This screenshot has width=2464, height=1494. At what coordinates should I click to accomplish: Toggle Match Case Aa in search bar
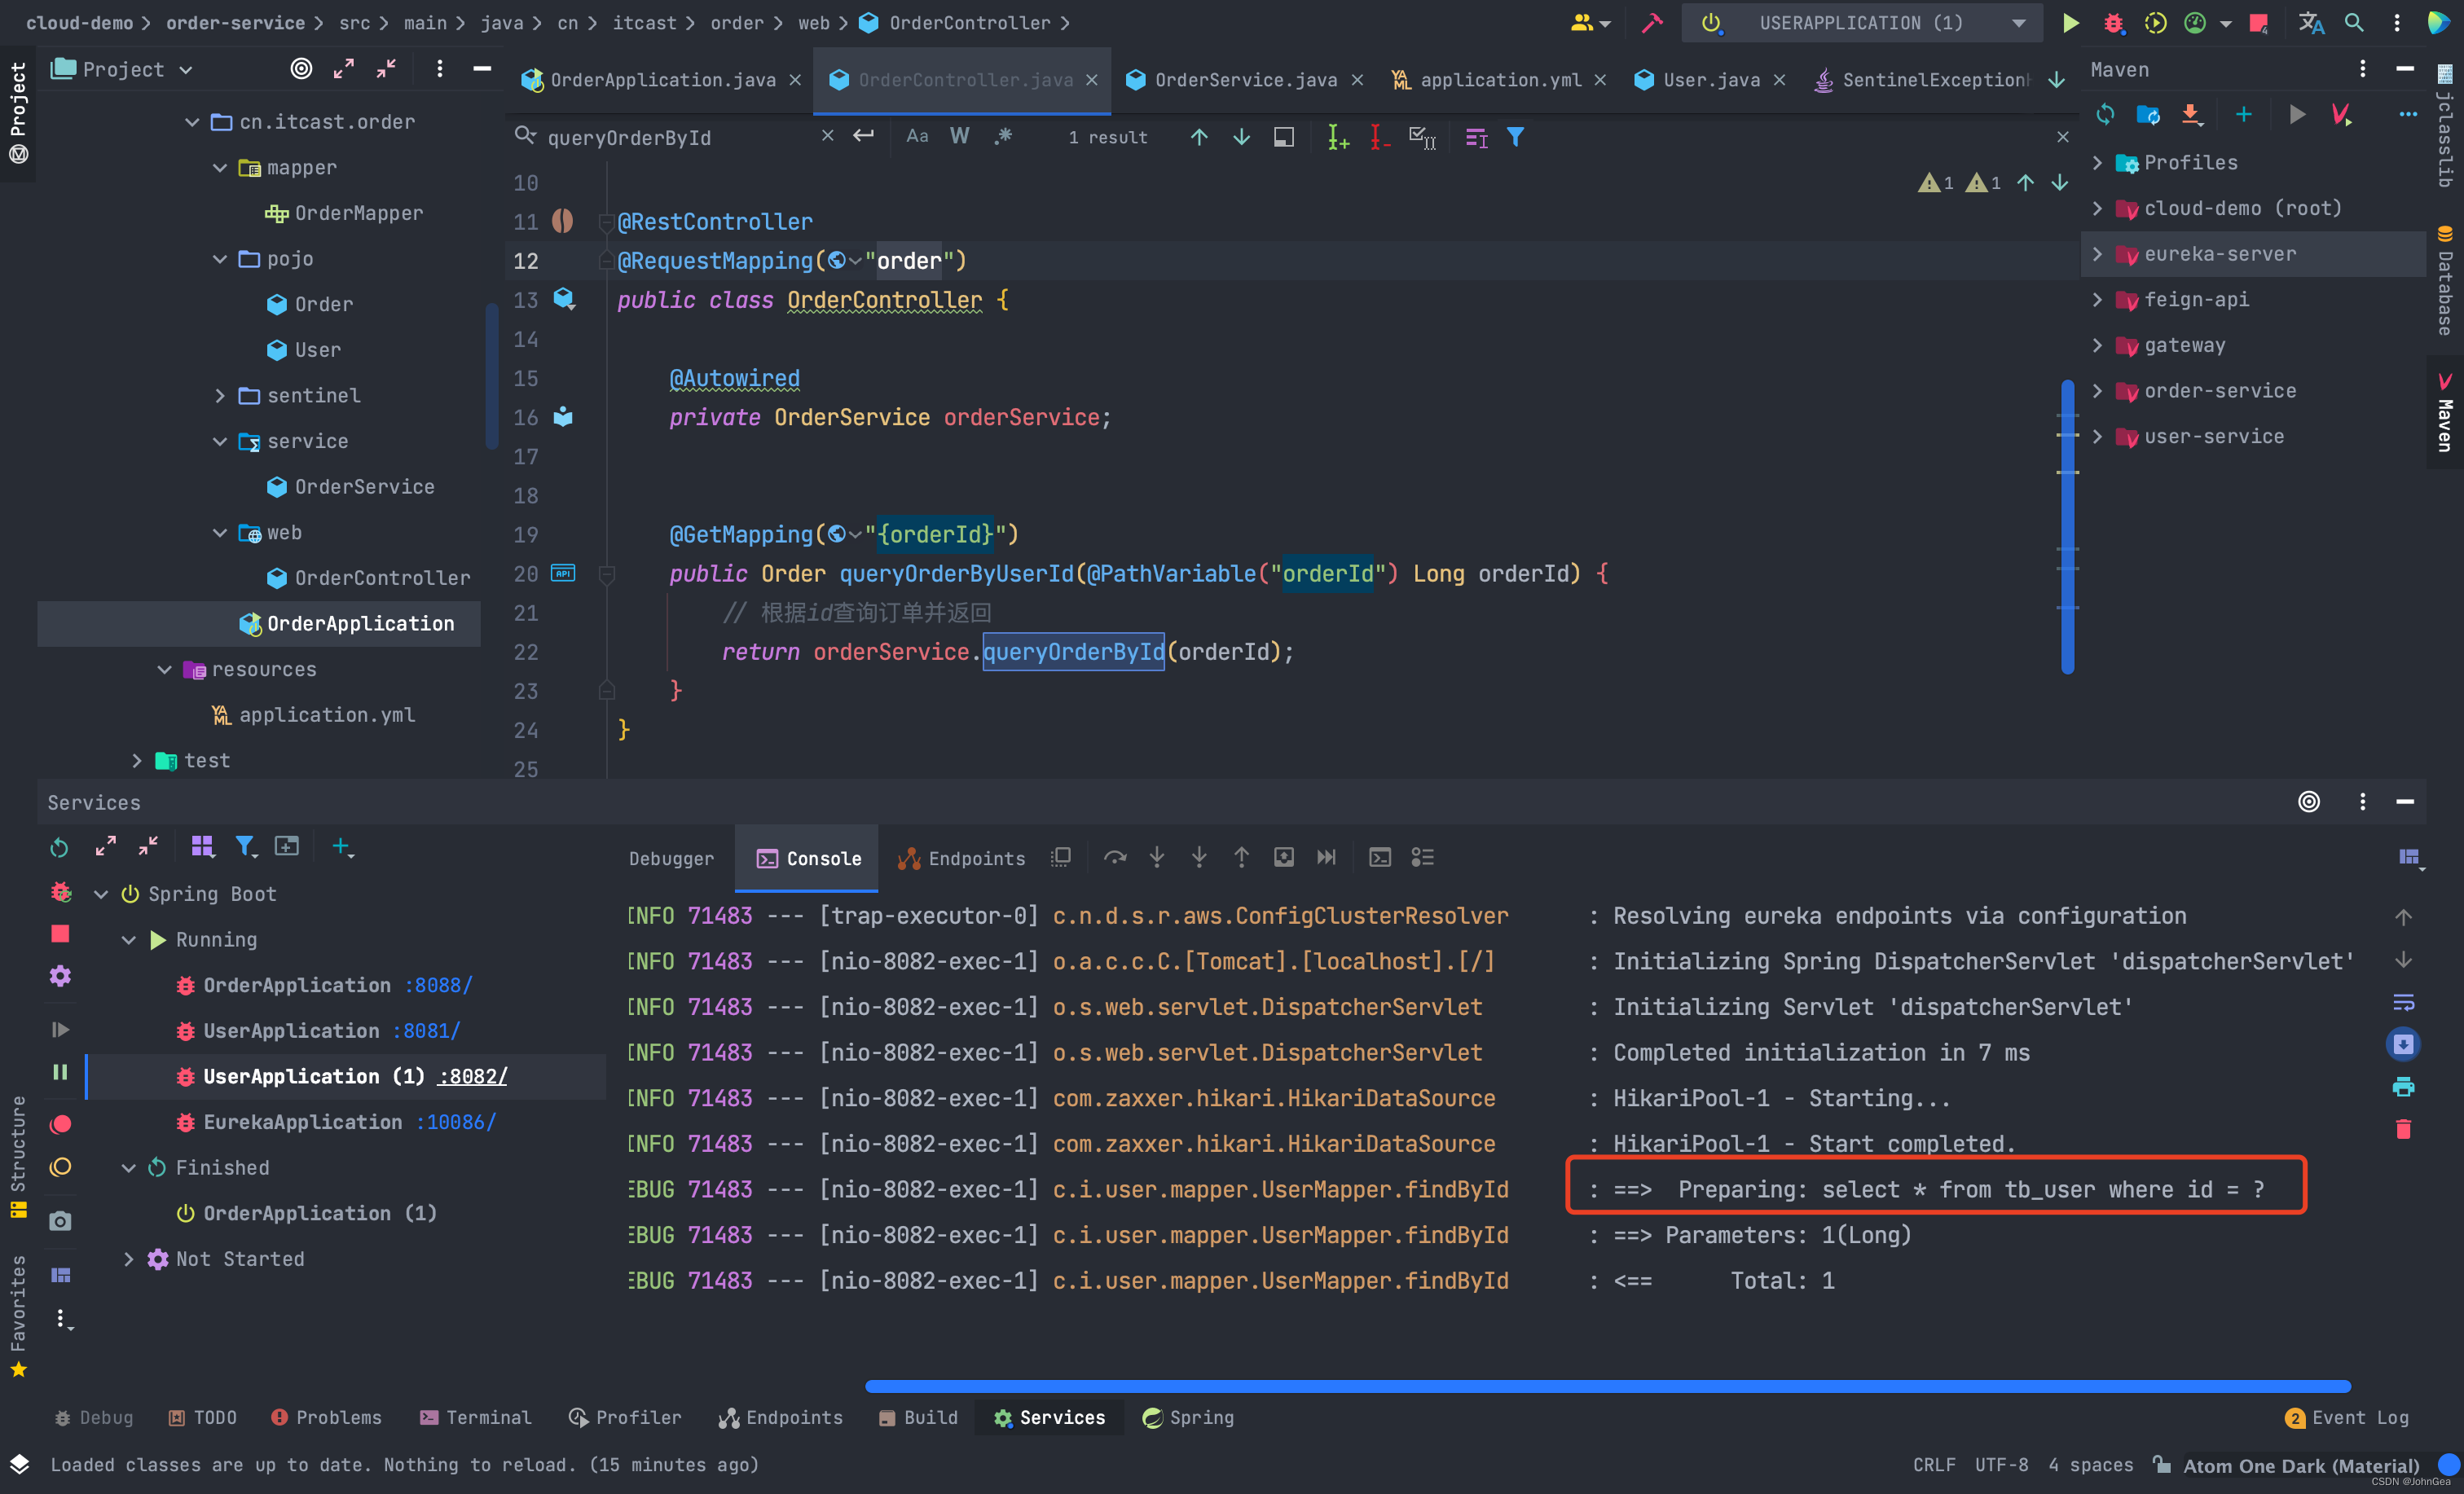(x=917, y=137)
